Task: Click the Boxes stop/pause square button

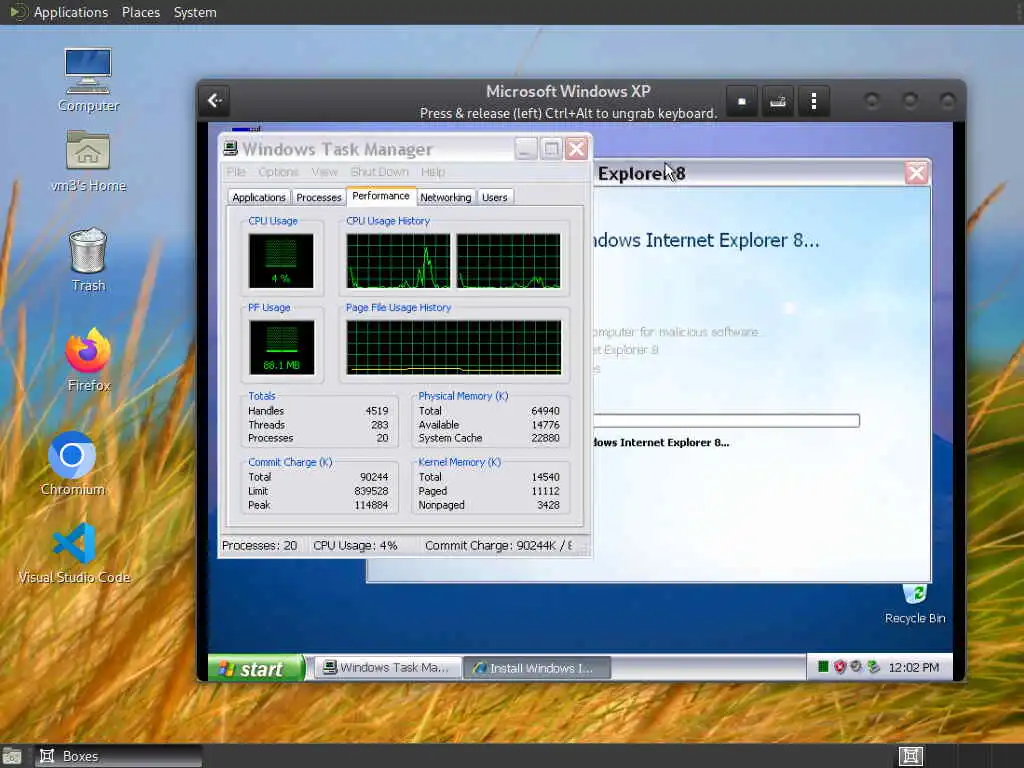Action: click(742, 101)
